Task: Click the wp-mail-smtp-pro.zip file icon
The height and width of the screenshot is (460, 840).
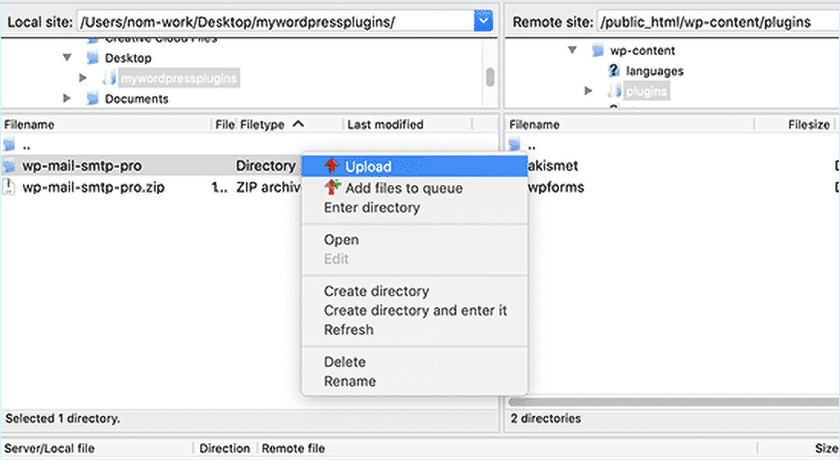Action: pos(10,187)
